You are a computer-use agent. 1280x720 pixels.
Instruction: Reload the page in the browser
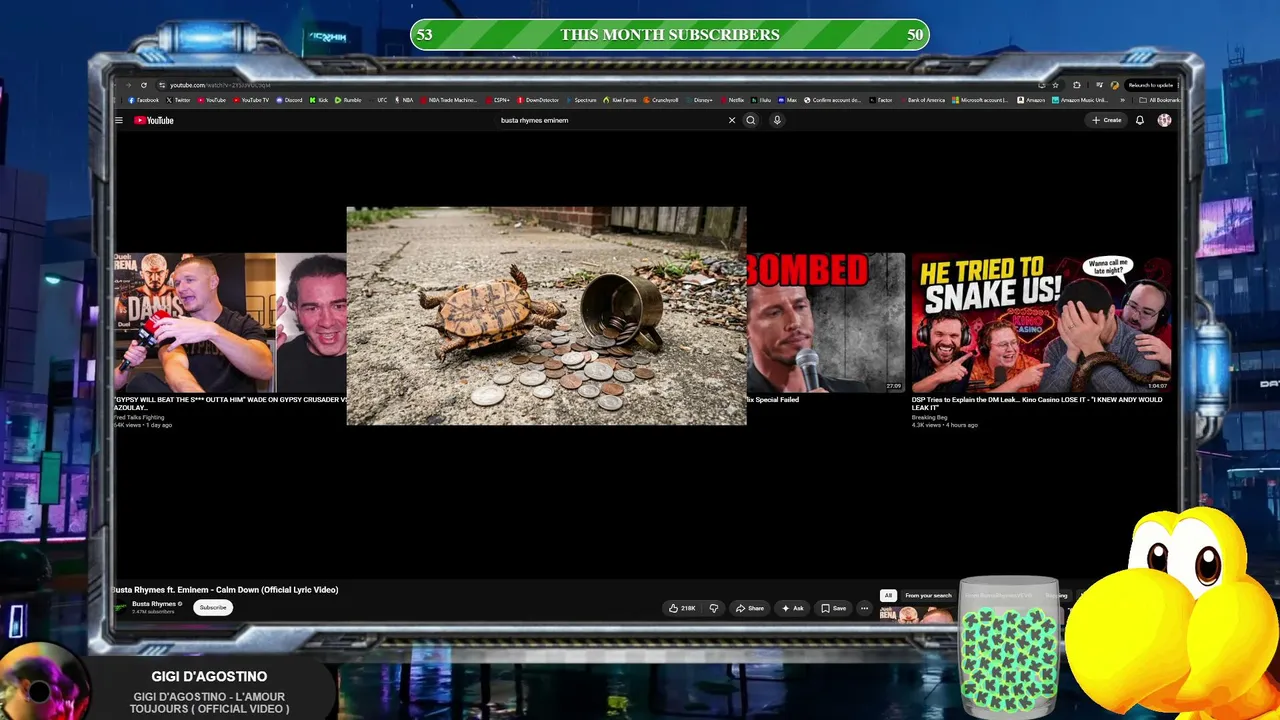pyautogui.click(x=144, y=85)
